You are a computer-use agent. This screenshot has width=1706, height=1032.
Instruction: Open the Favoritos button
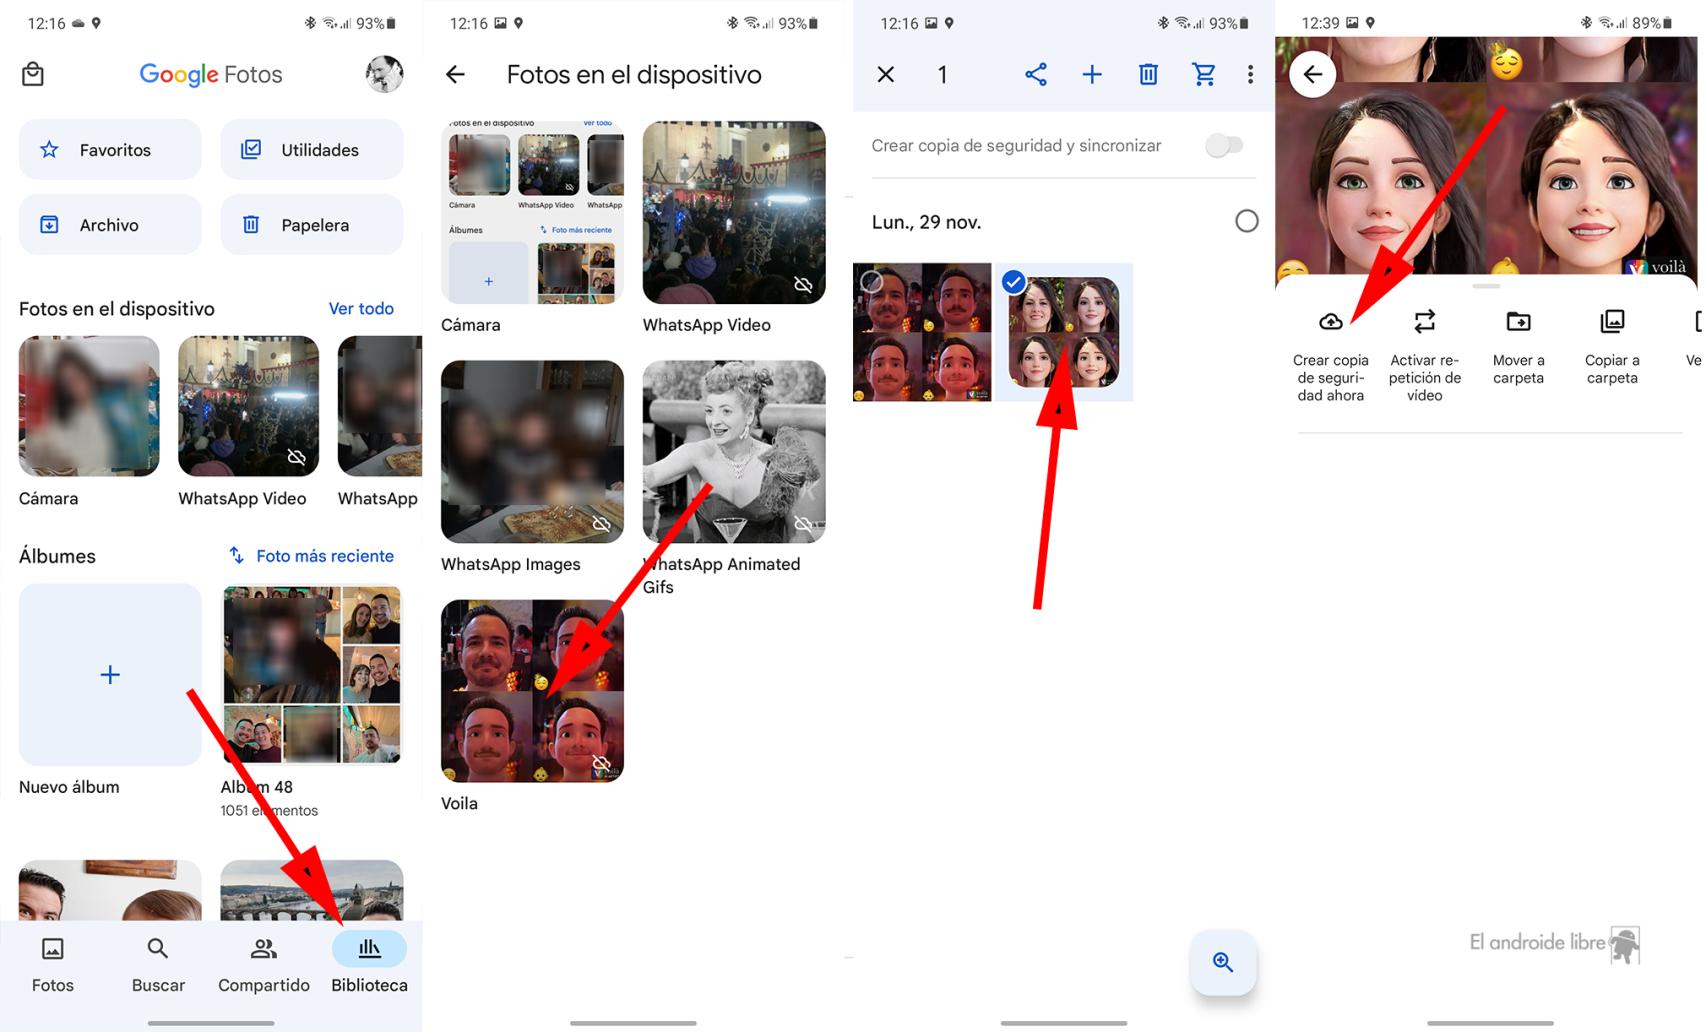(110, 150)
